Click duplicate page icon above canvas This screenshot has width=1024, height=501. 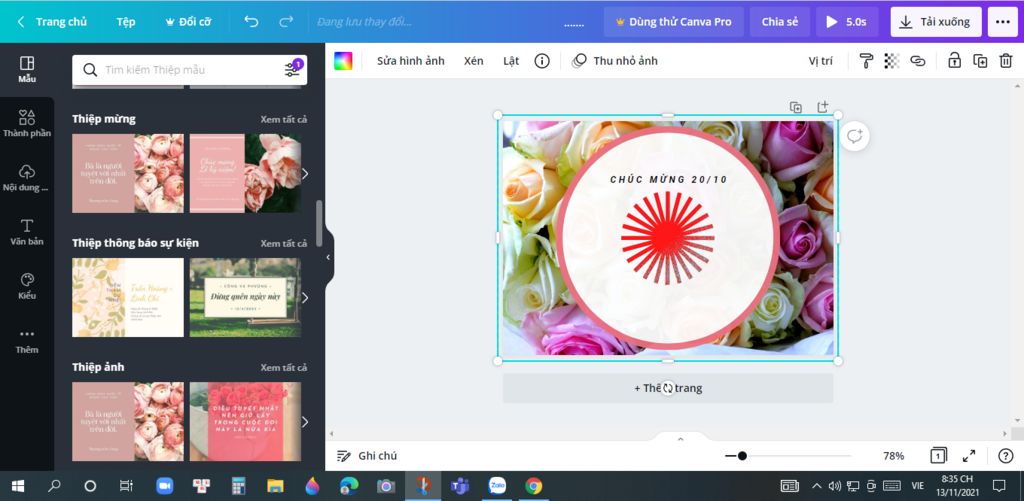[795, 107]
